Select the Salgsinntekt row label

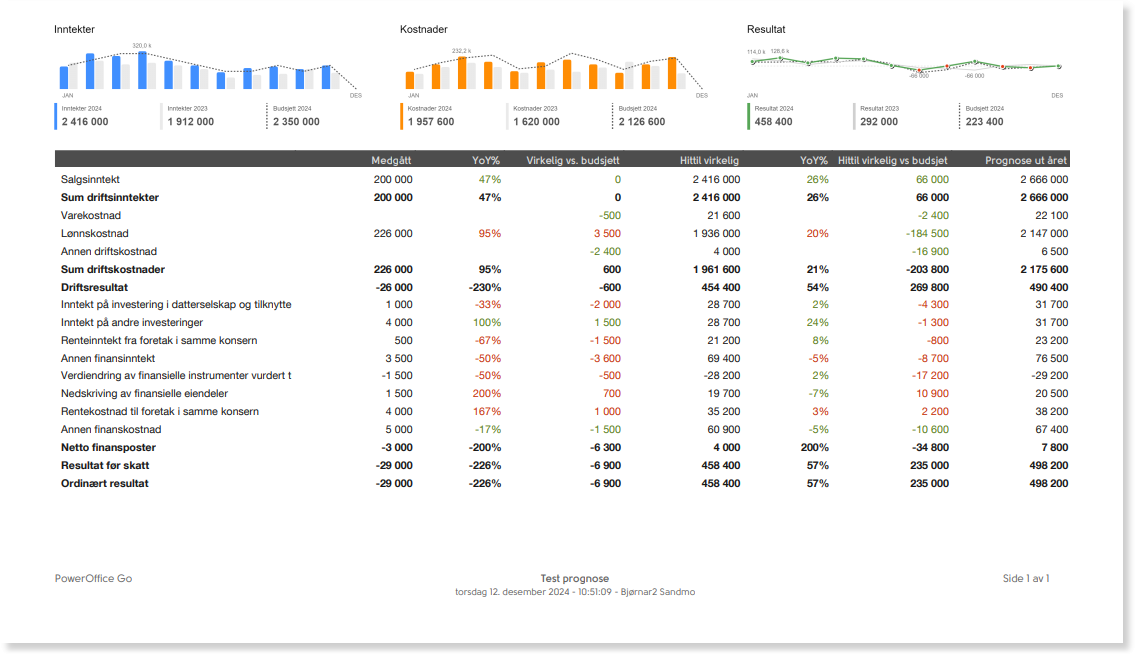[x=90, y=180]
